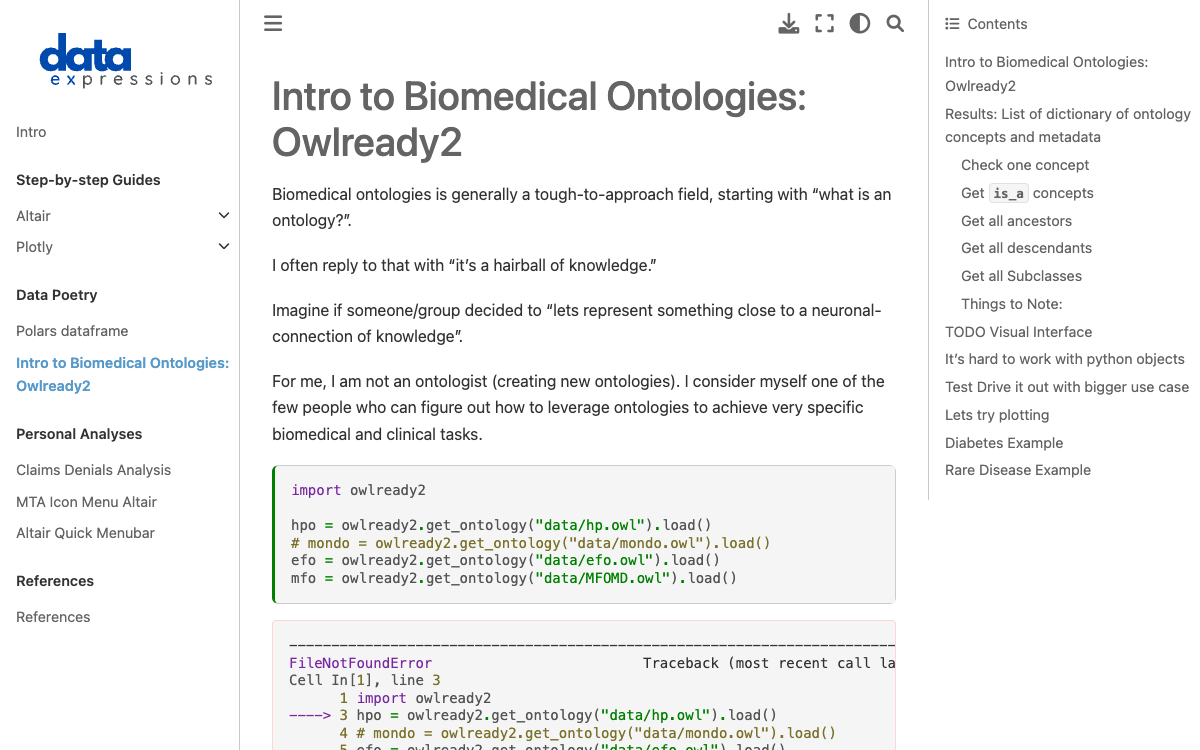Screen dimensions: 1200x750
Task: Click the Step-by-step Guides caption
Action: [88, 180]
